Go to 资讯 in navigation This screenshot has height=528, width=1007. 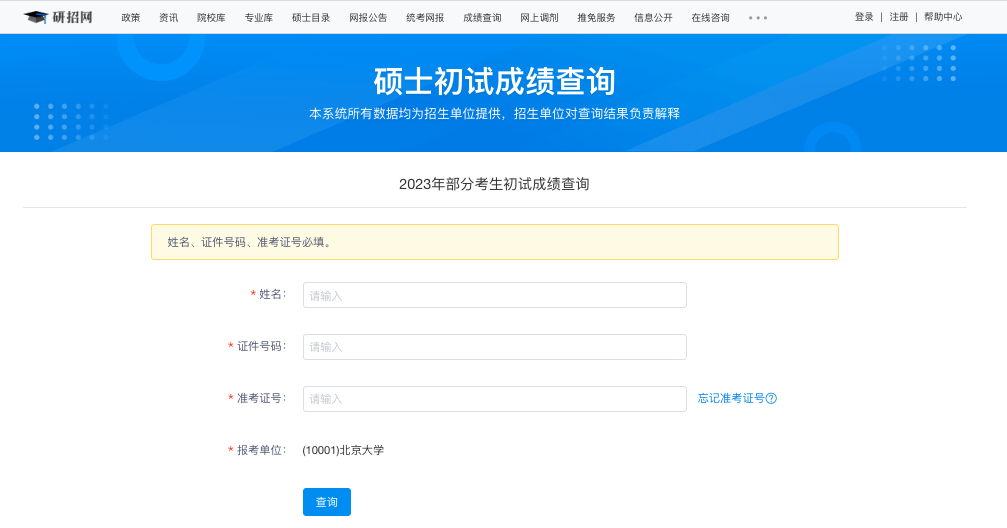tap(169, 18)
